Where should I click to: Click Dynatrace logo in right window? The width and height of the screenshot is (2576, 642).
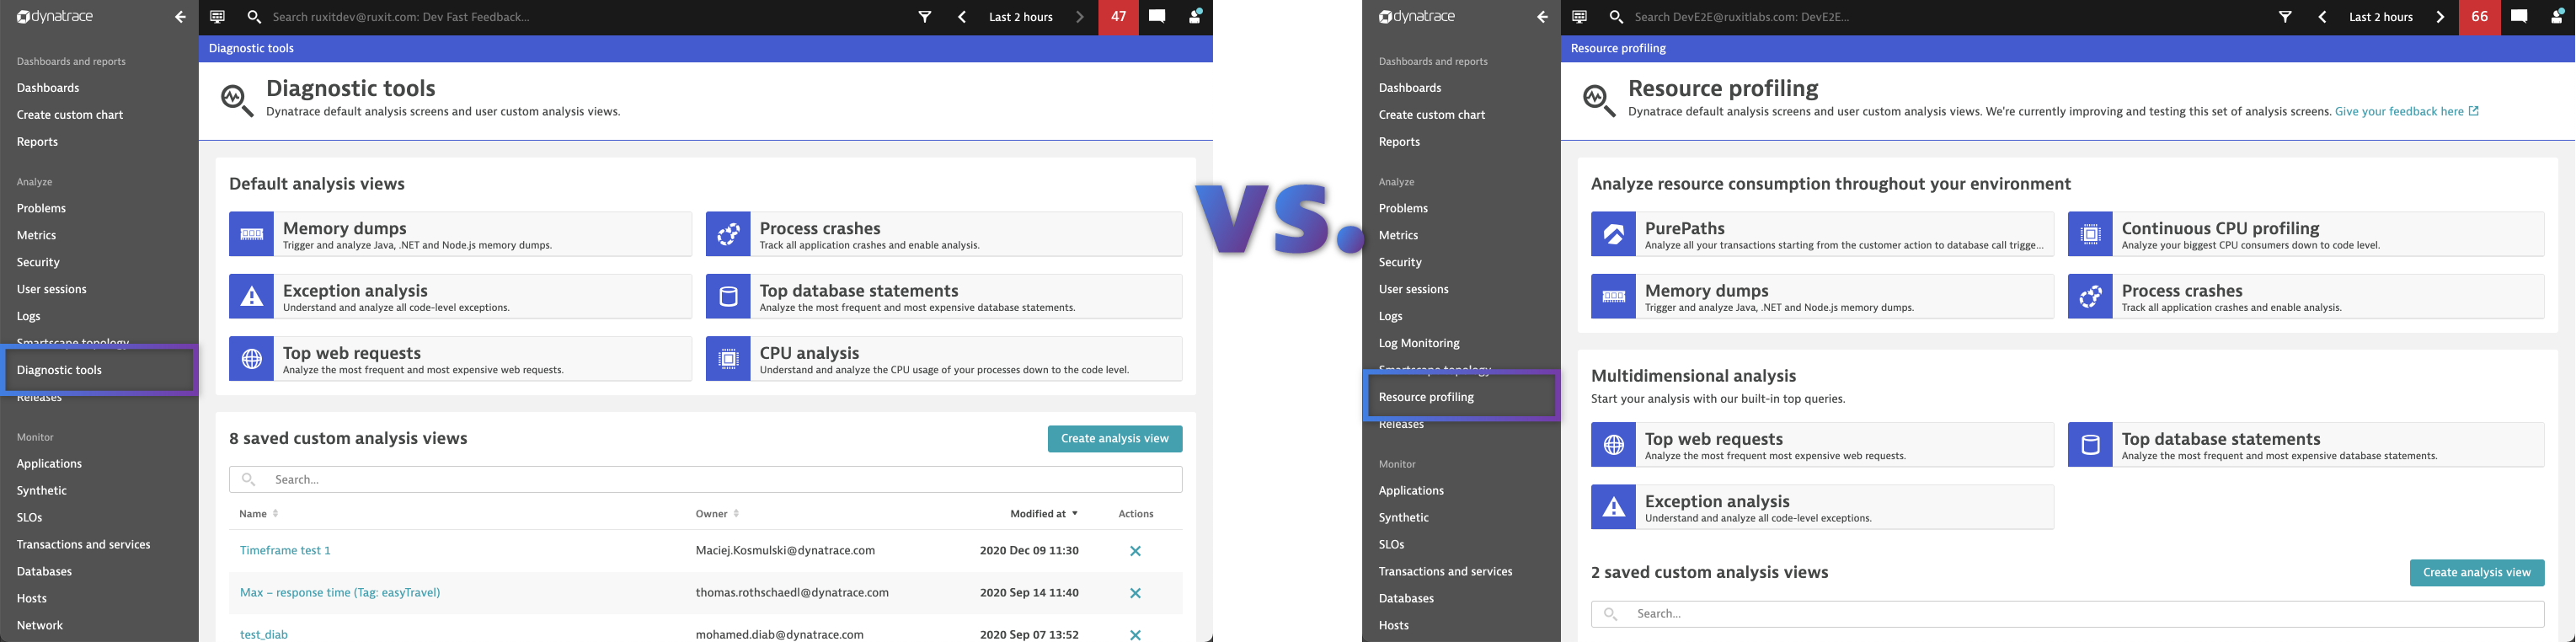[x=1416, y=17]
